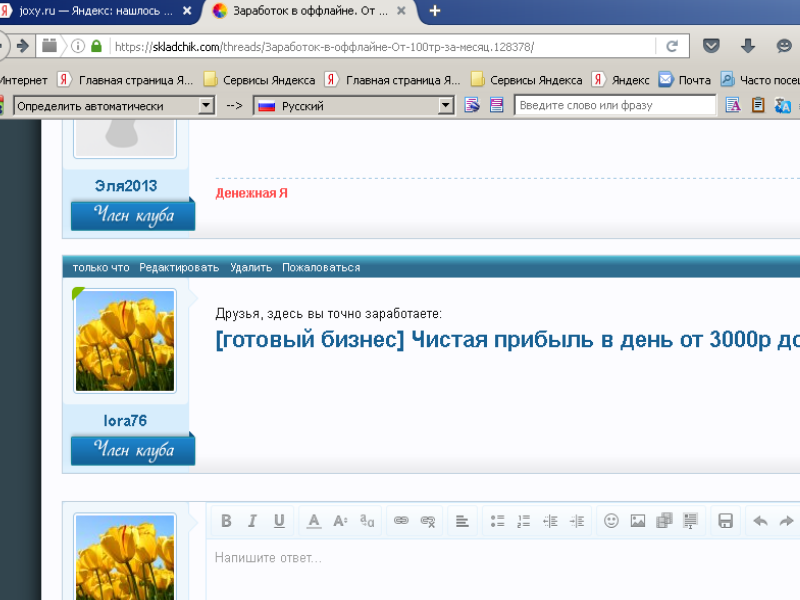
Task: Expand the 'Определить автоматически' source language dropdown
Action: 206,105
